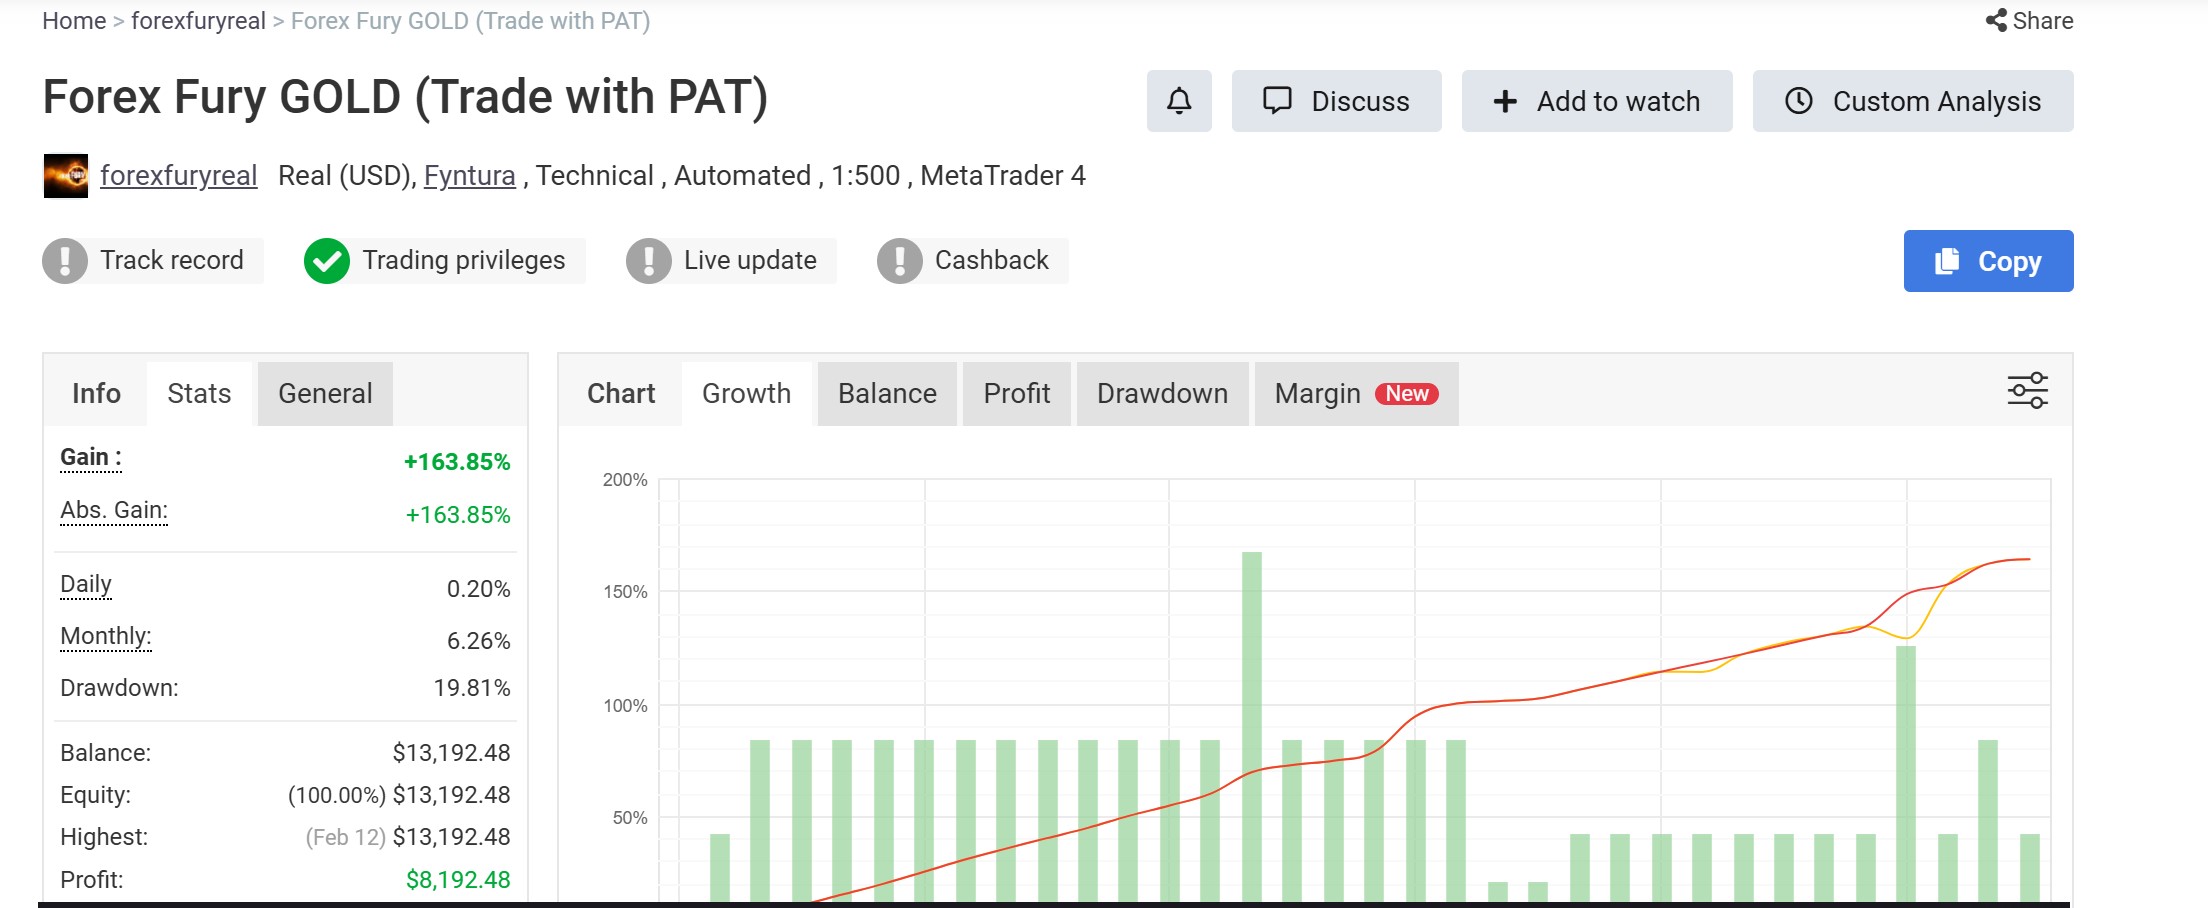Open the Fyntura broker link
This screenshot has width=2208, height=908.
coord(470,176)
